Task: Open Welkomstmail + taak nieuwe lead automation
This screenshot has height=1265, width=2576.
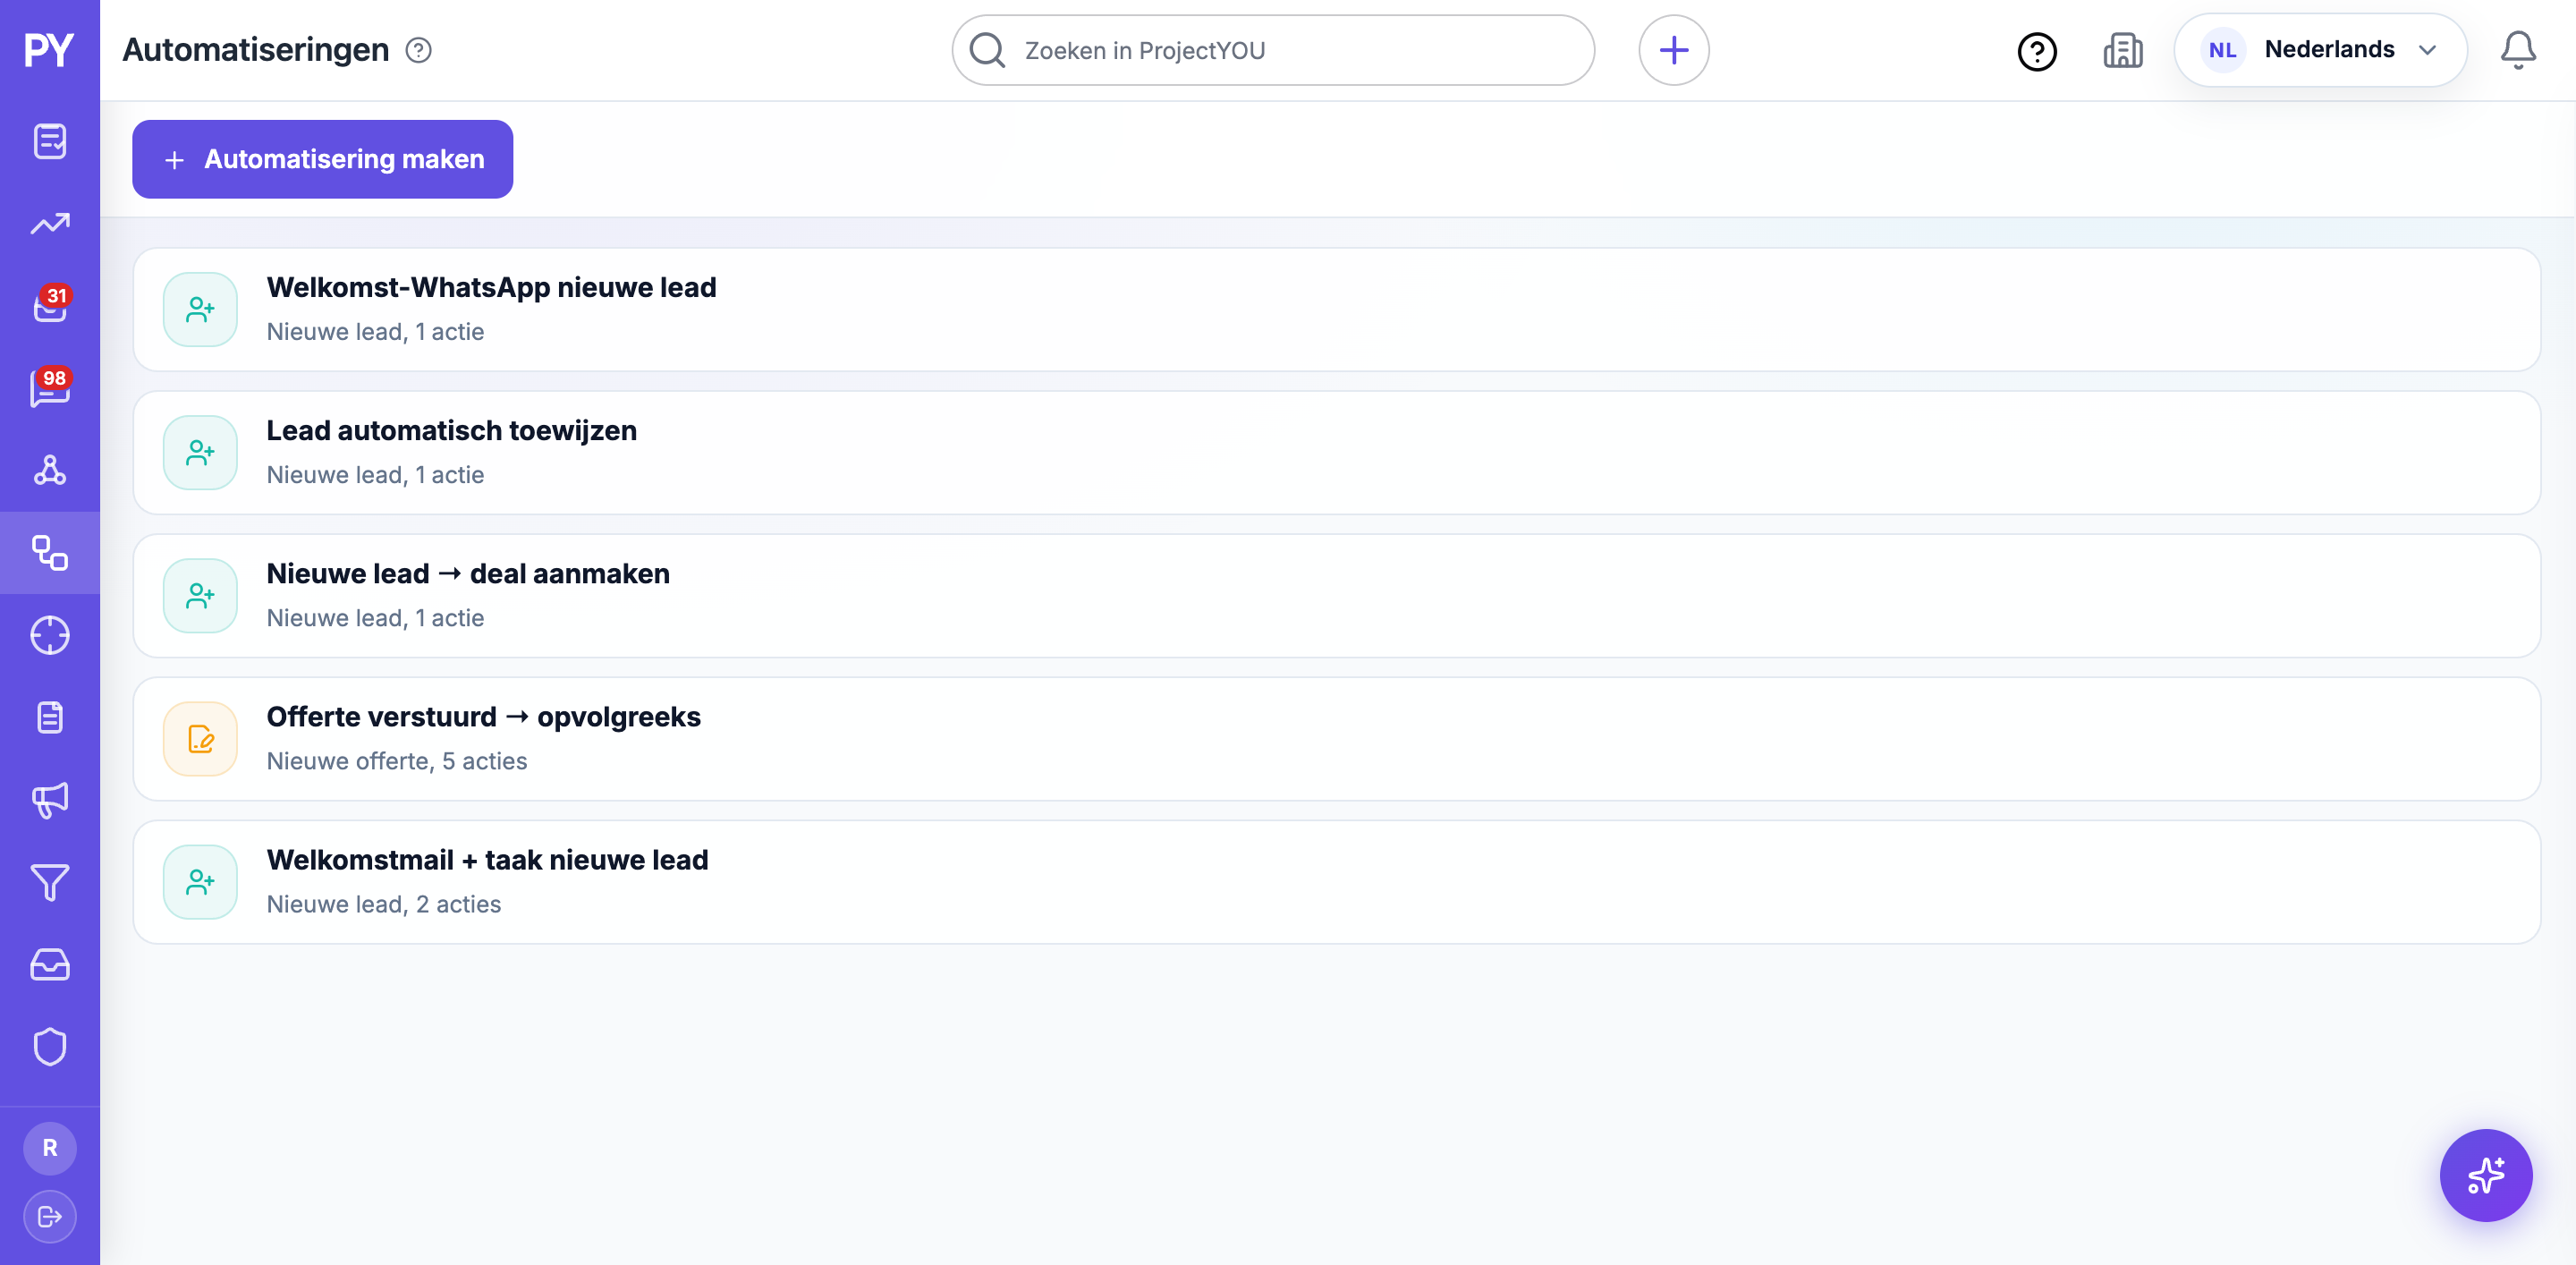Action: 1337,882
